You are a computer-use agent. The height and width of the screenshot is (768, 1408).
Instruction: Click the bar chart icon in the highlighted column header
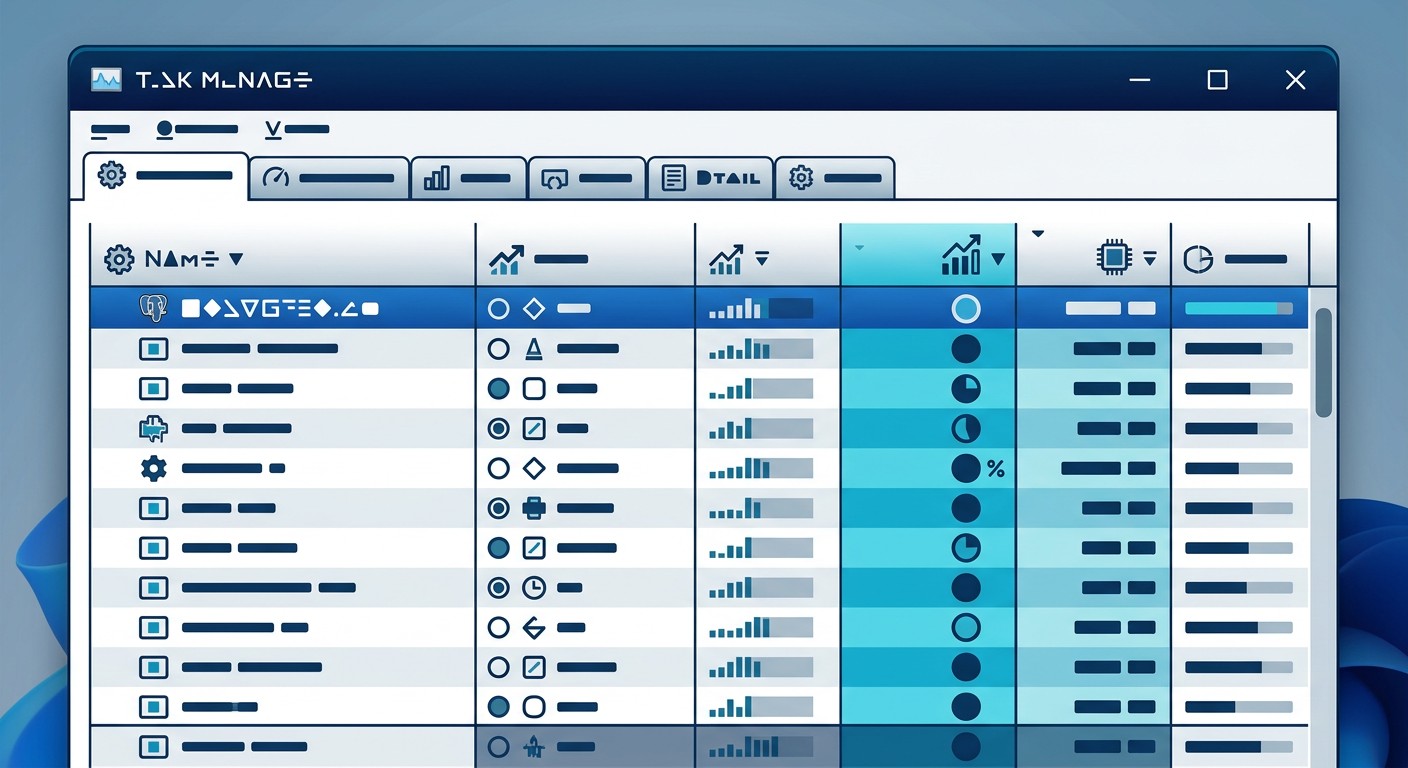coord(962,257)
